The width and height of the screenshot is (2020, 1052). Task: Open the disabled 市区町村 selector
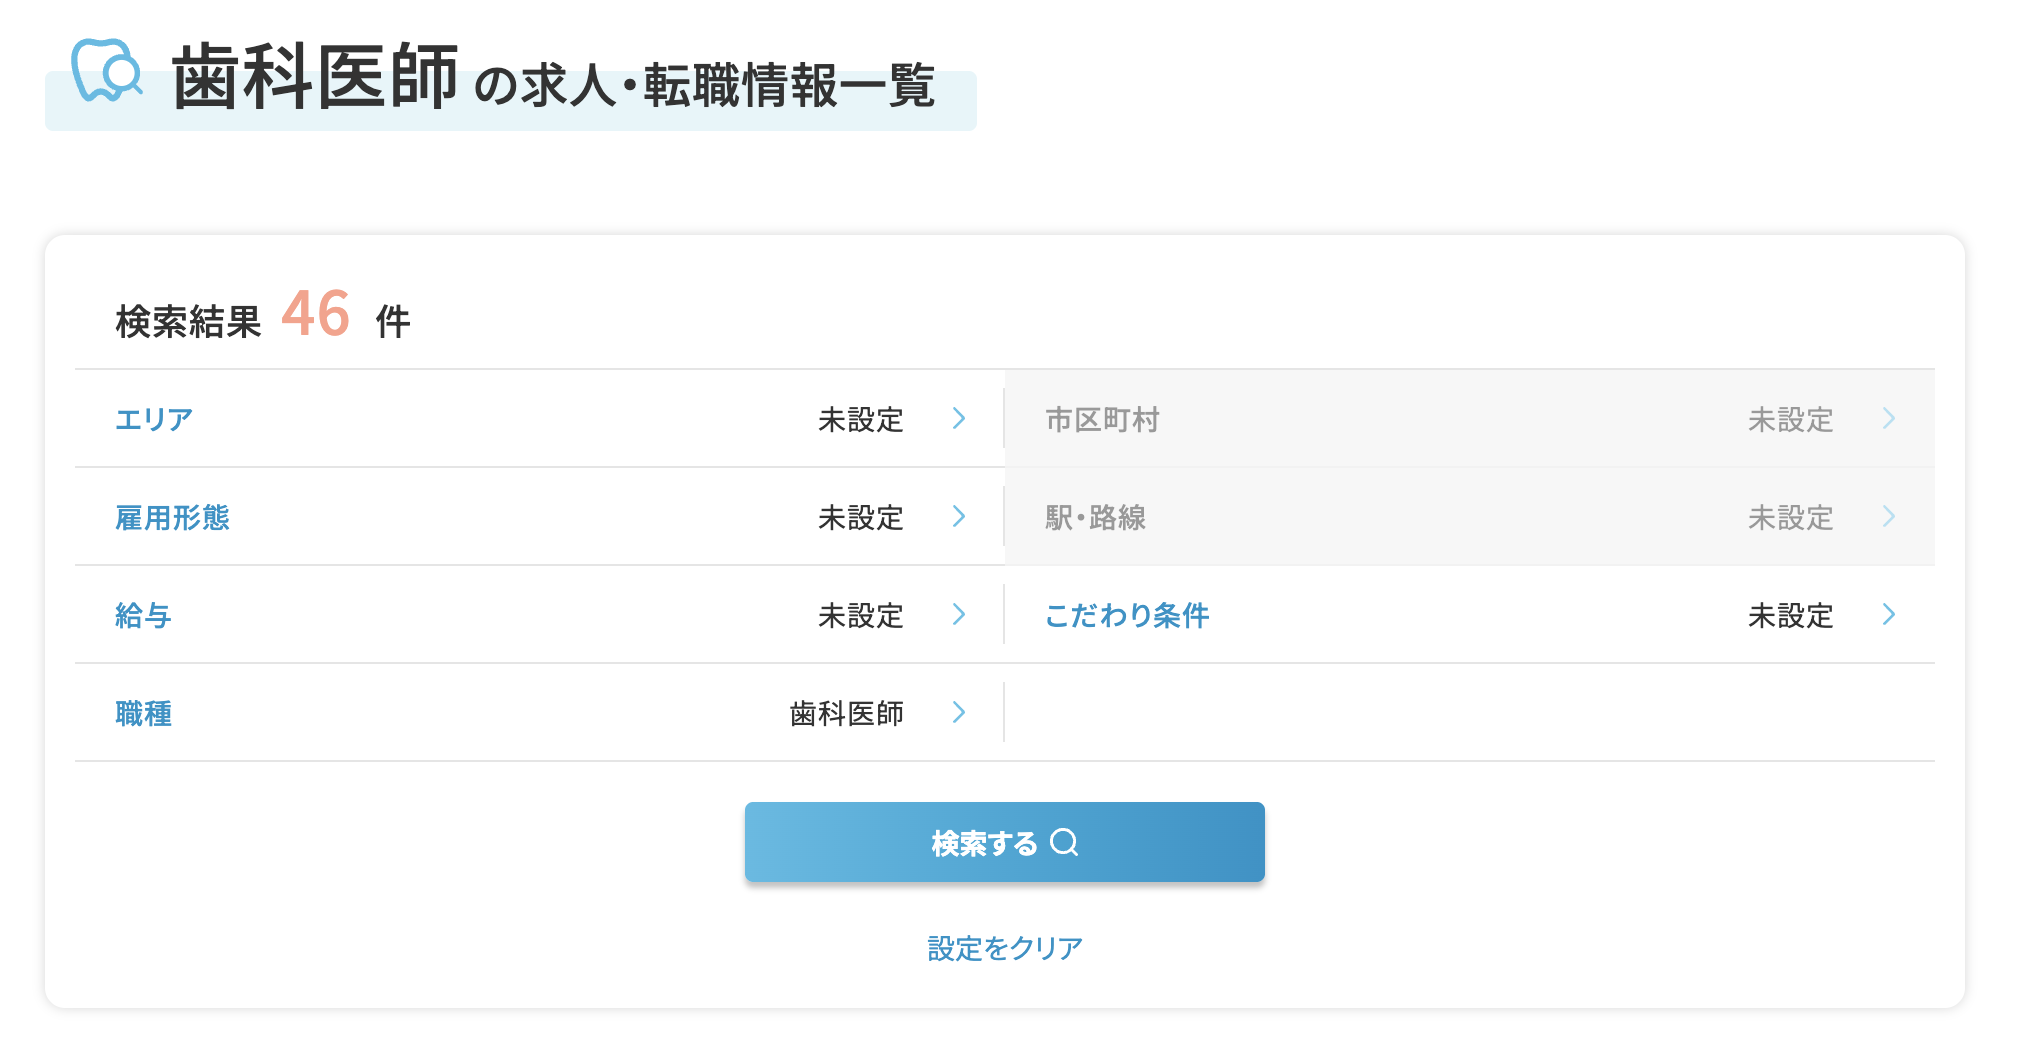point(1470,418)
